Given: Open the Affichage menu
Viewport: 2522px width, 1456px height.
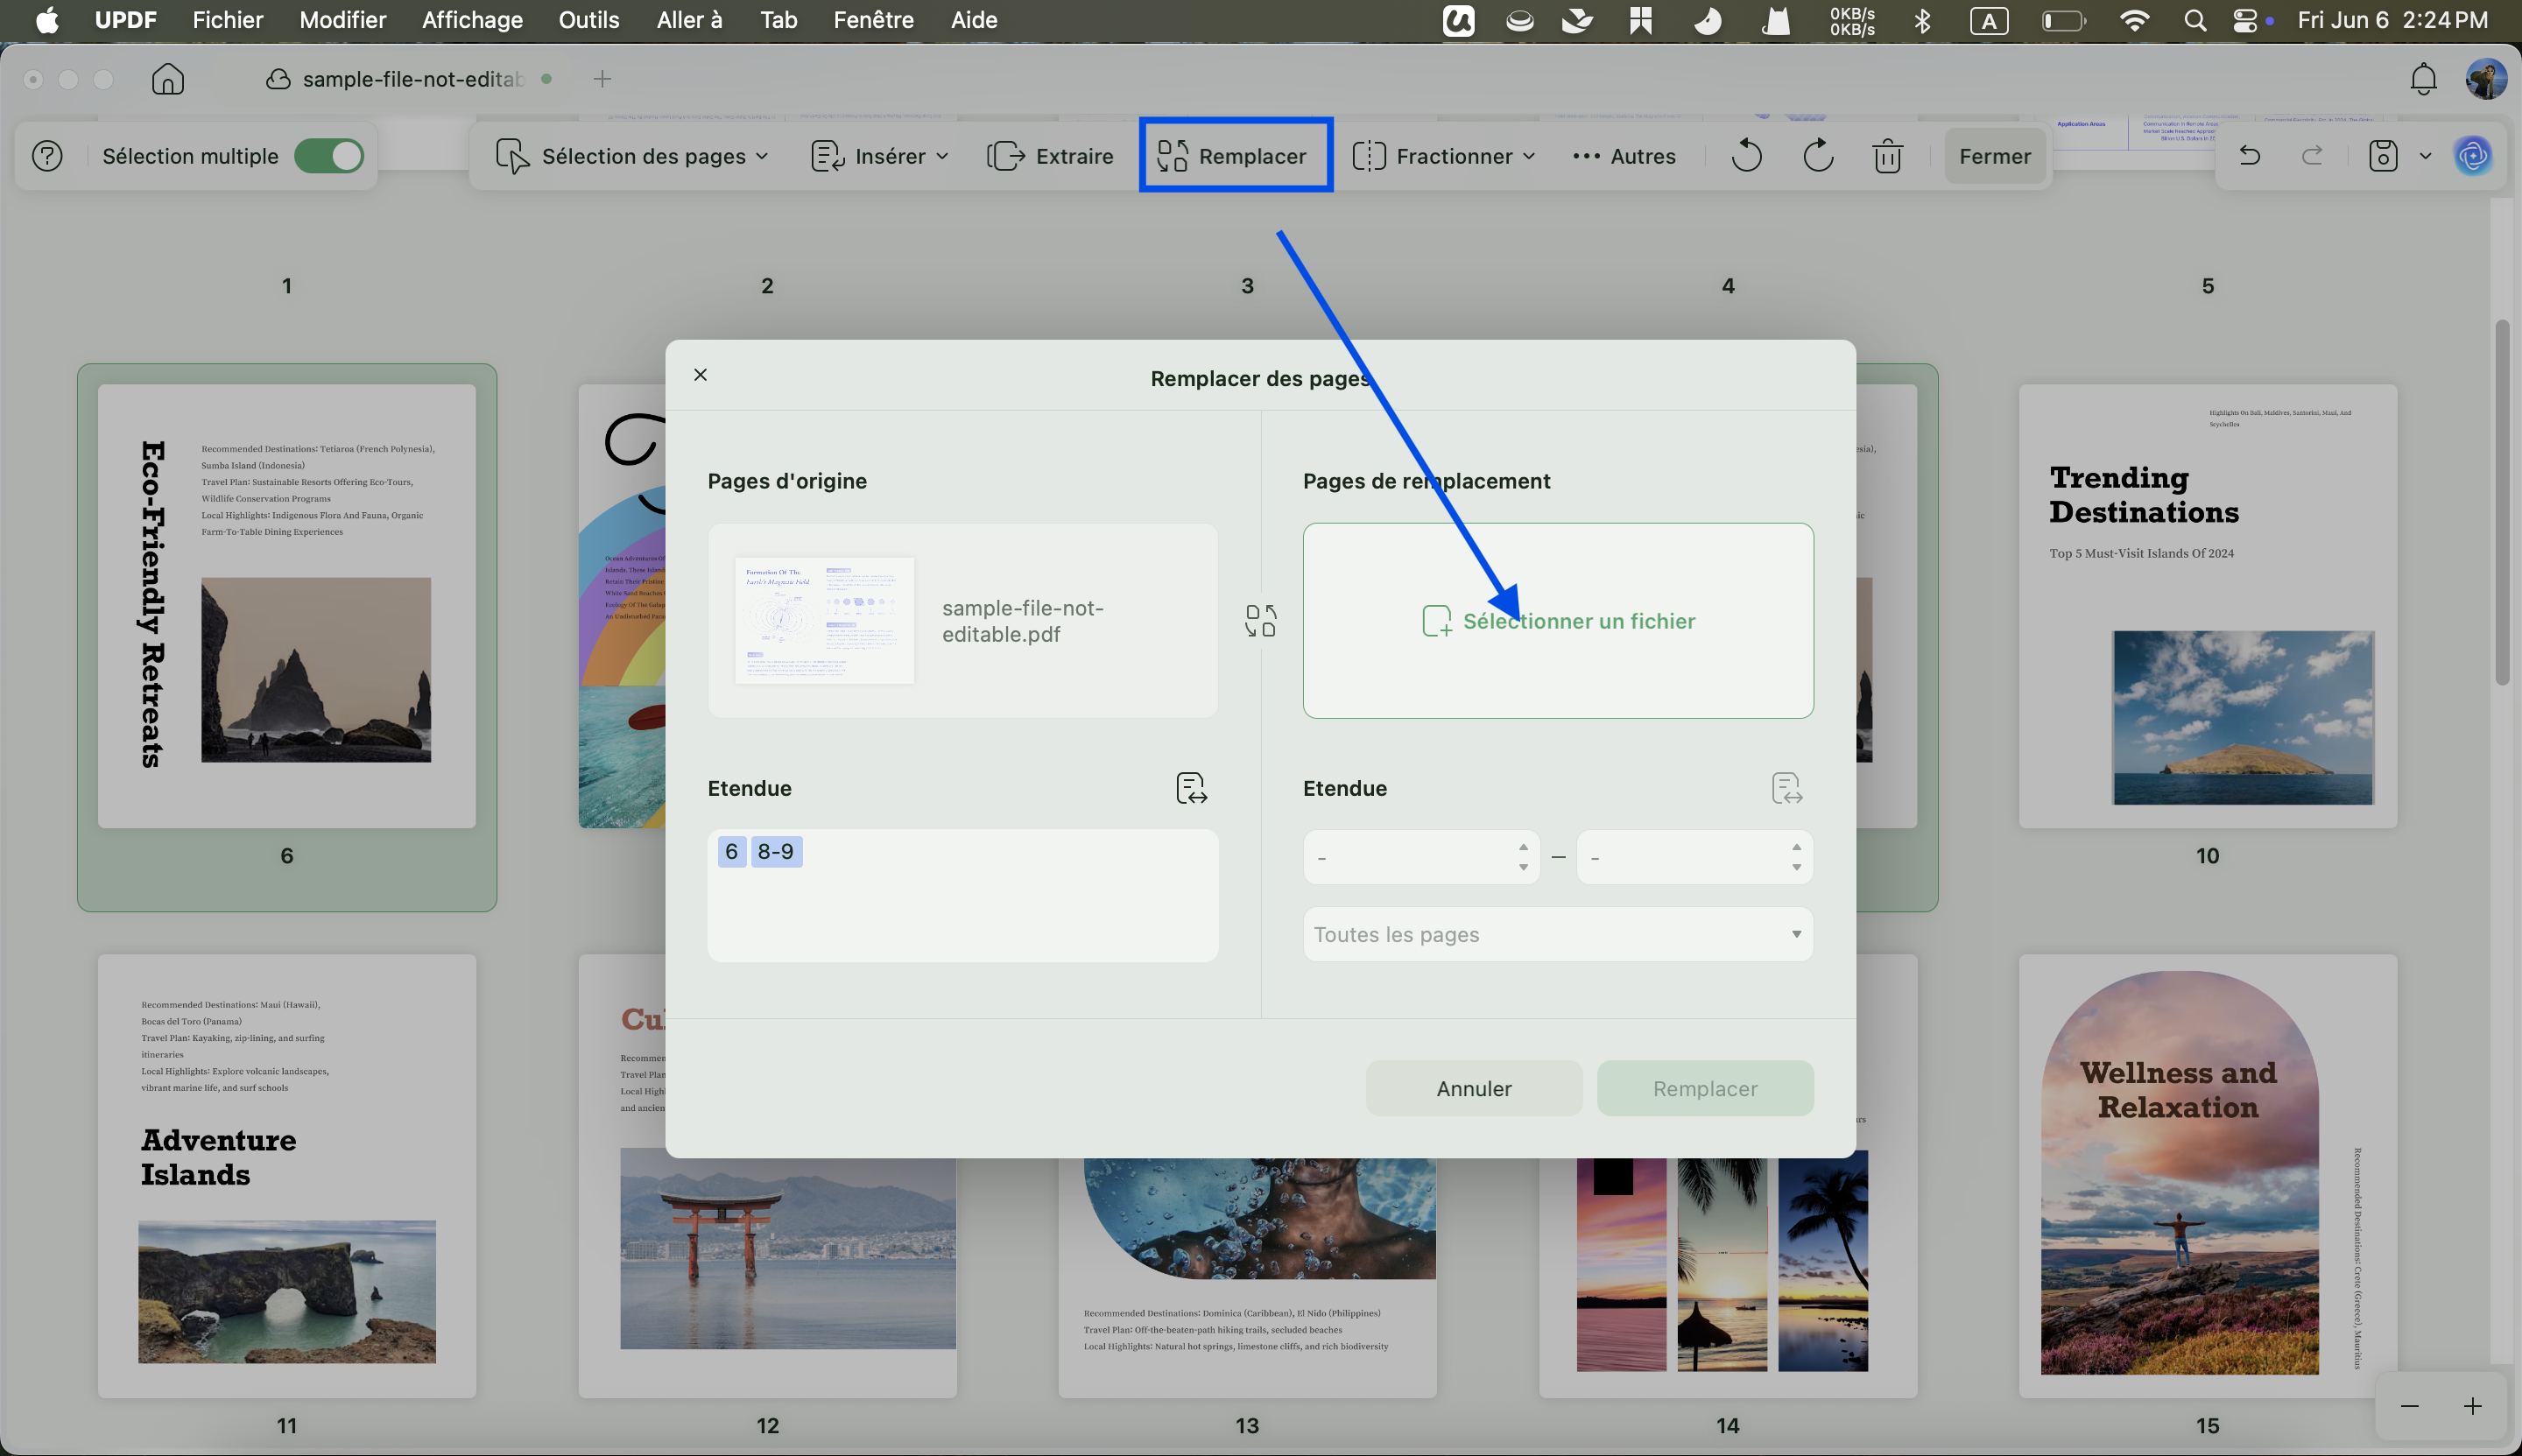Looking at the screenshot, I should point(472,20).
